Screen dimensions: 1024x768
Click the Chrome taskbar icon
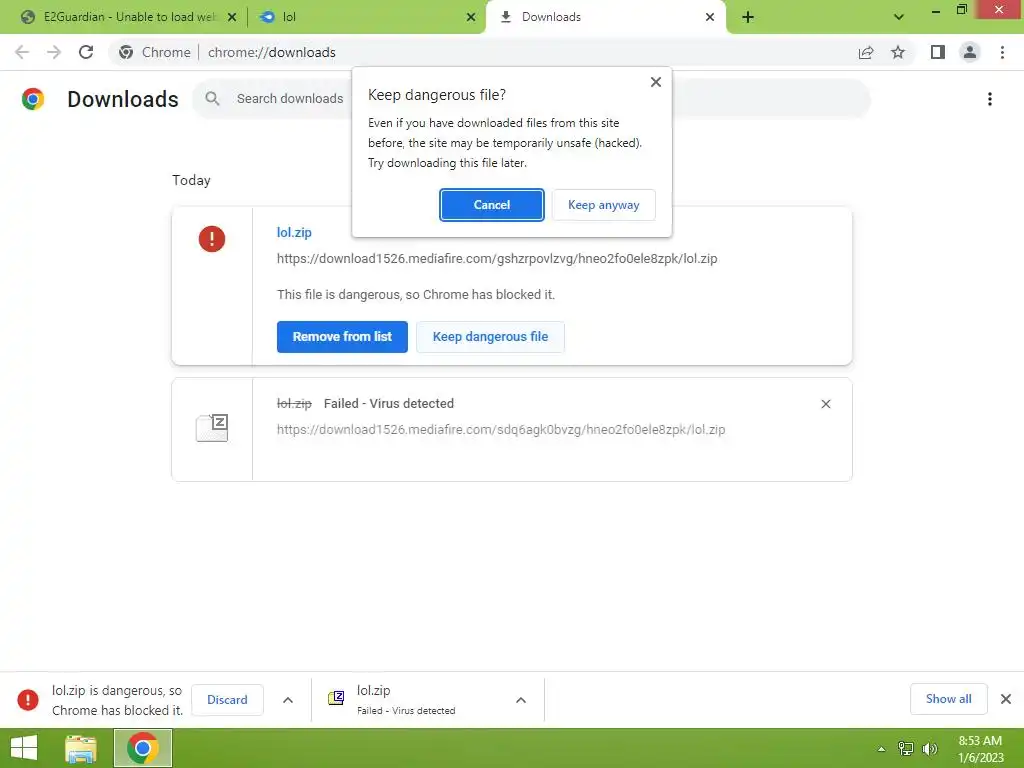tap(143, 748)
